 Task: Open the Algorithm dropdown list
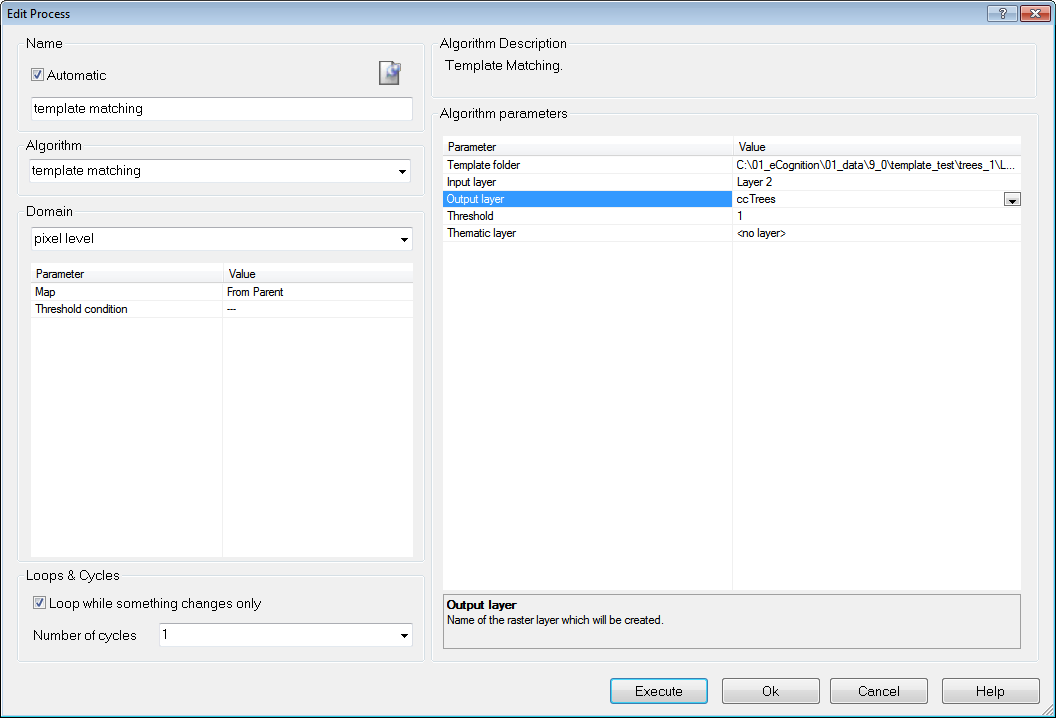pos(403,172)
